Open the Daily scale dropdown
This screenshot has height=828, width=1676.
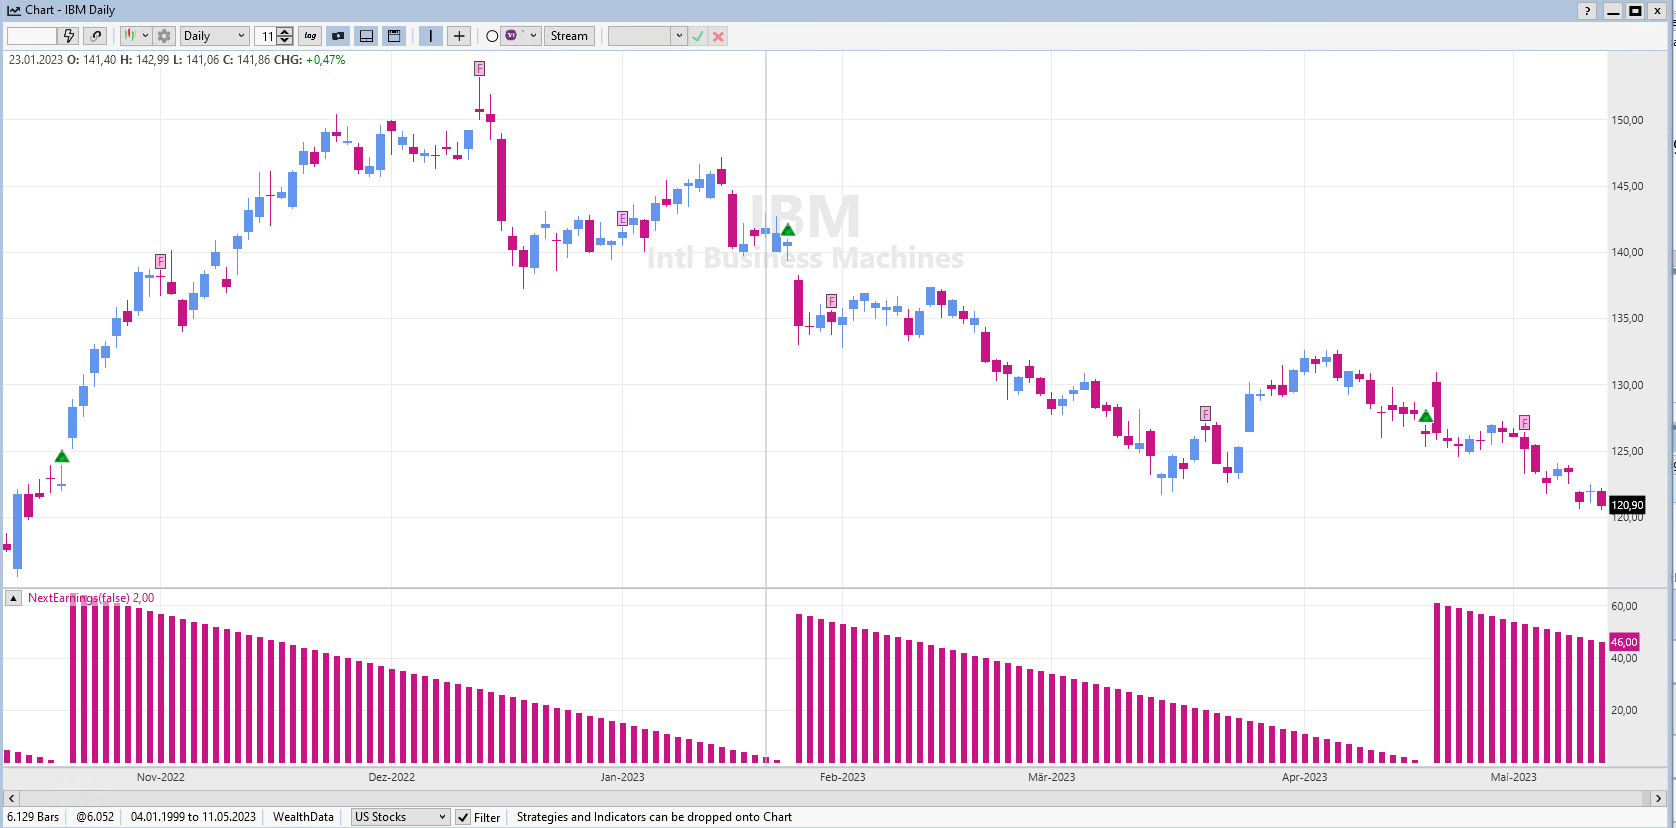[x=214, y=36]
